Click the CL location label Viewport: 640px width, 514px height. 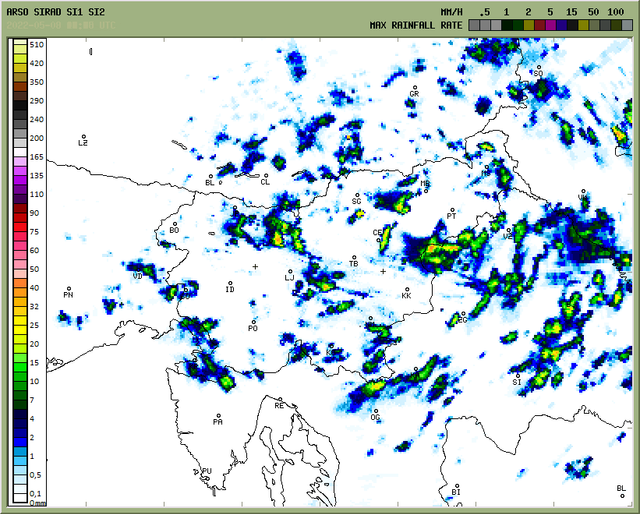(x=265, y=182)
